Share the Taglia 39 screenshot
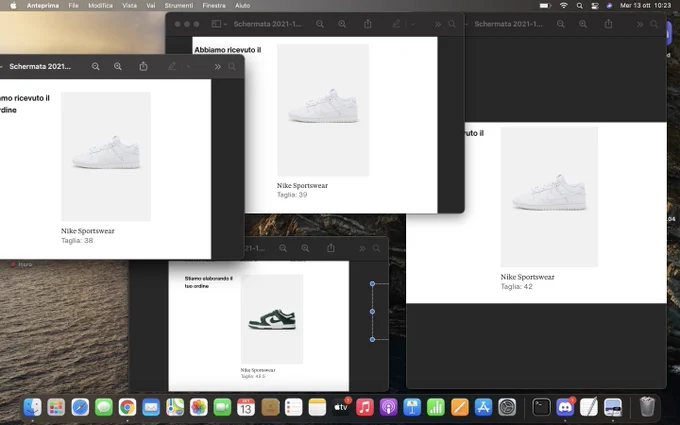 (x=368, y=24)
